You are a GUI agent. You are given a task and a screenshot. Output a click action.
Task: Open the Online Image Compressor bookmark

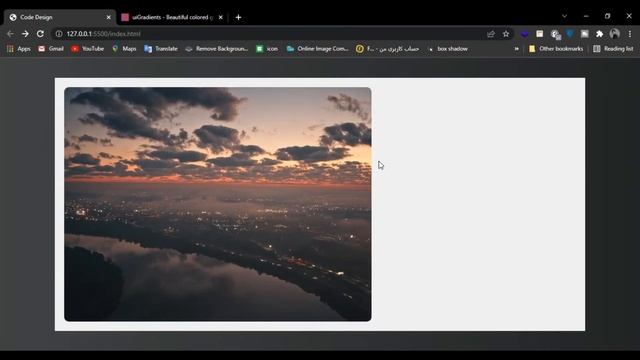[318, 49]
